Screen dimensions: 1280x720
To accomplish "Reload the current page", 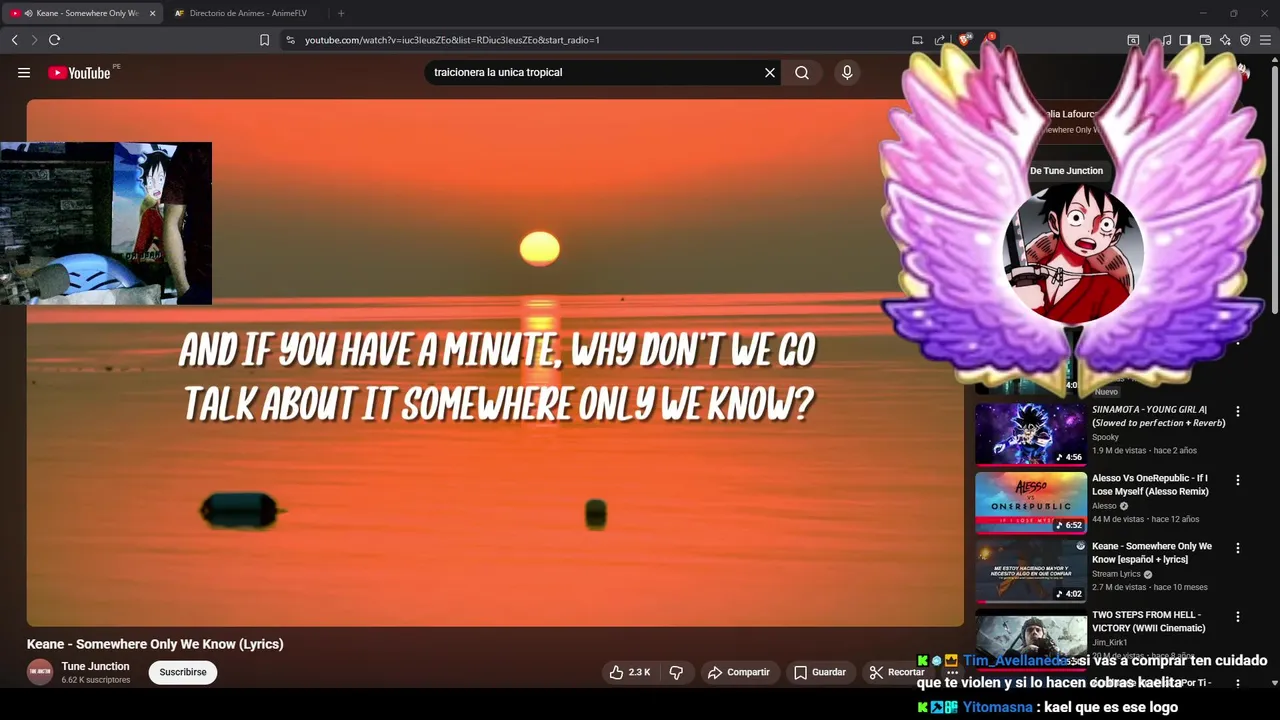I will (x=54, y=40).
